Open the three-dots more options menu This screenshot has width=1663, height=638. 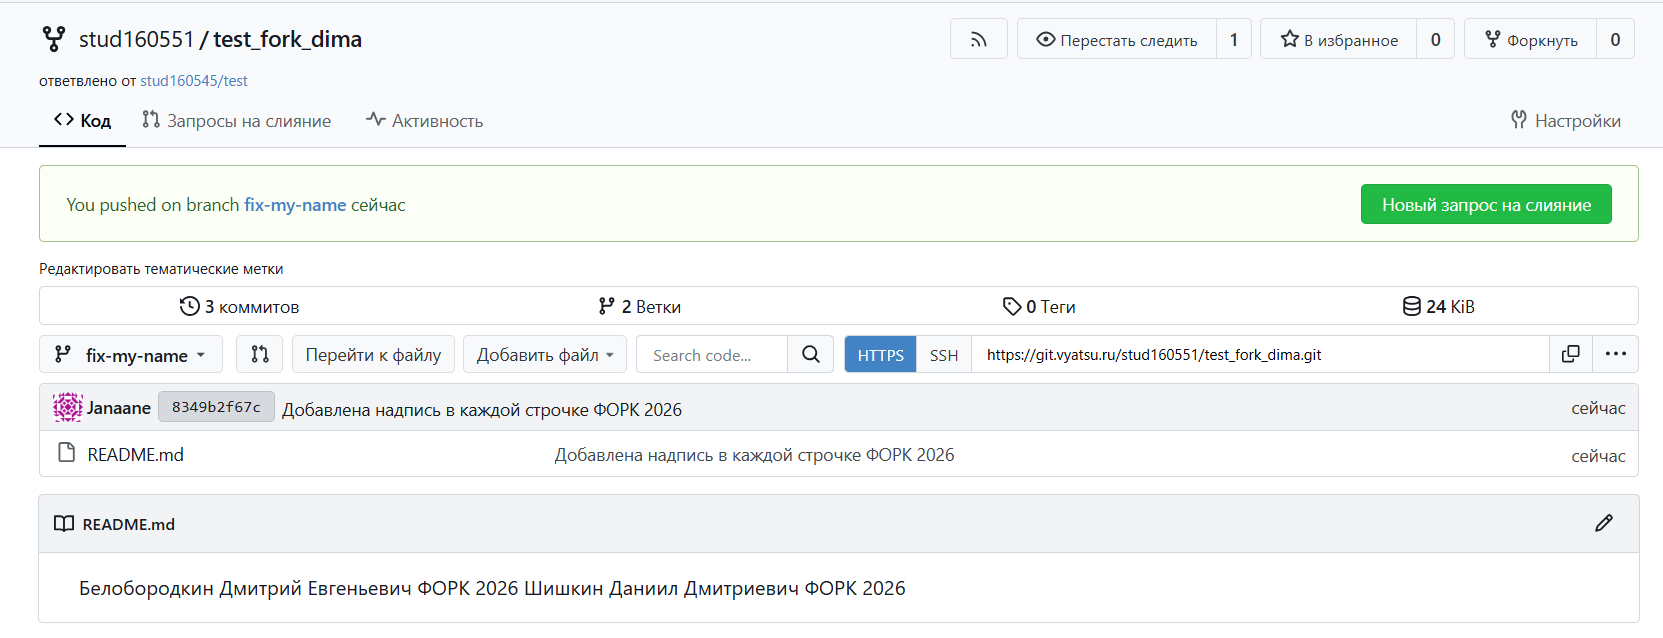pyautogui.click(x=1615, y=354)
